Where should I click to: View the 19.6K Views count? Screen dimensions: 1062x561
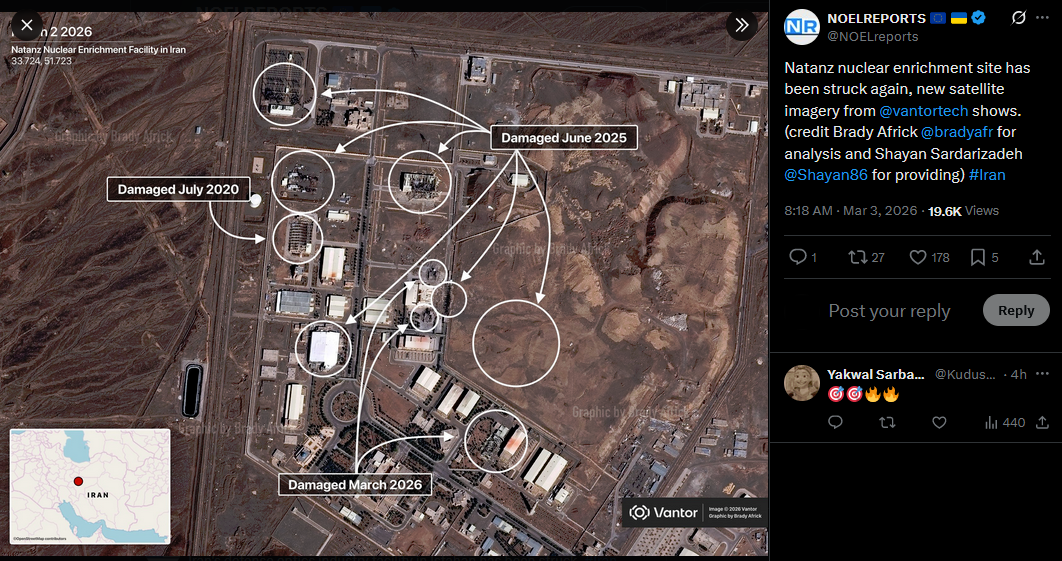coord(963,211)
